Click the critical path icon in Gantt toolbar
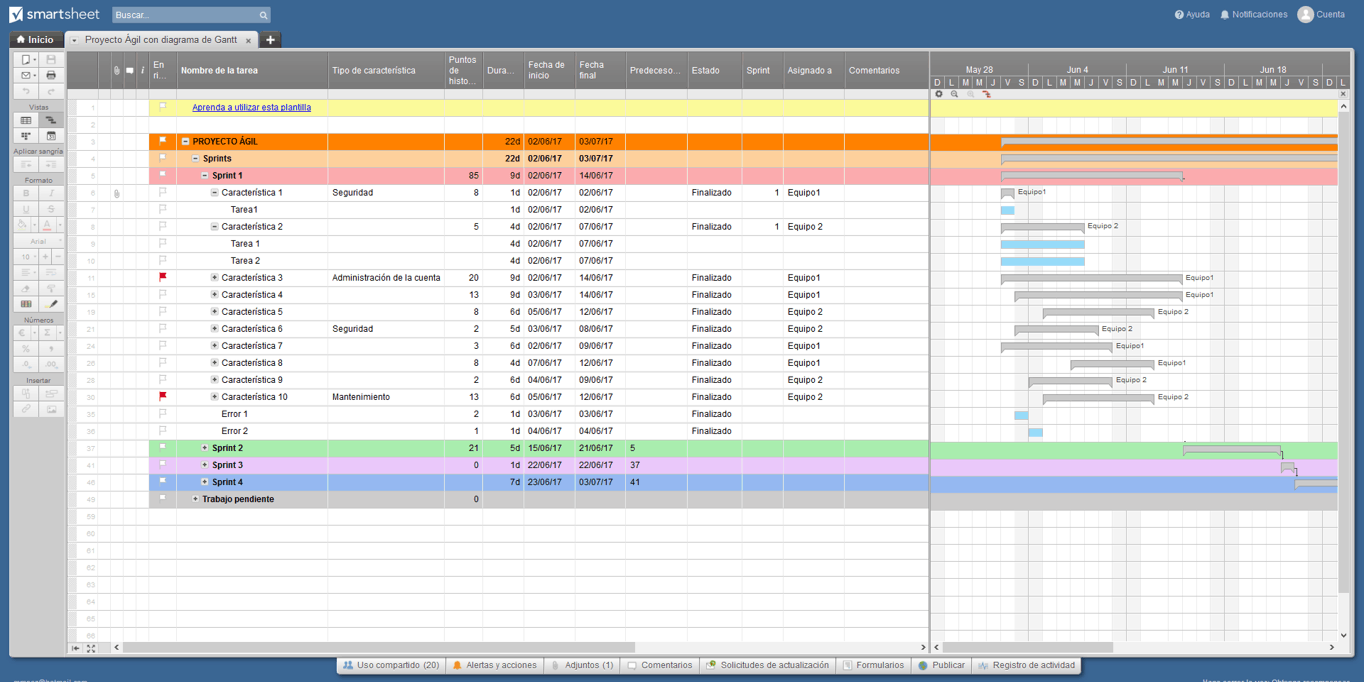The height and width of the screenshot is (682, 1364). tap(986, 94)
